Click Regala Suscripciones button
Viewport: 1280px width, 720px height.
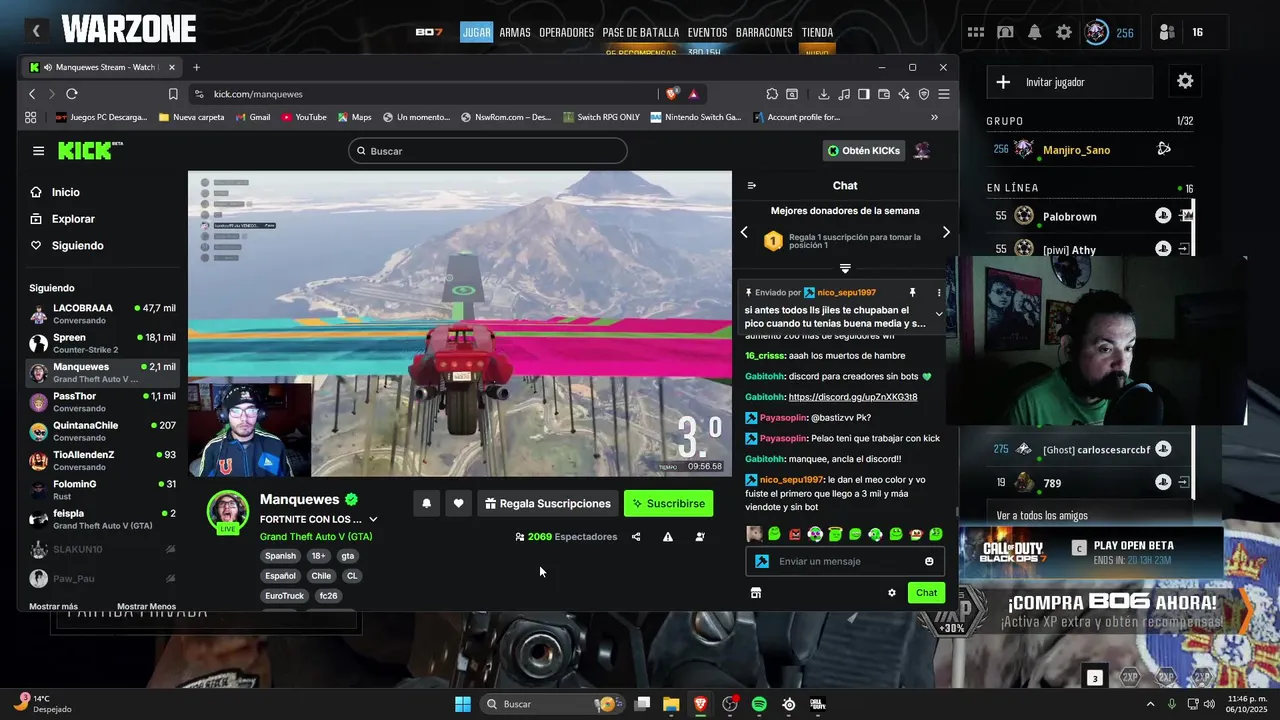coord(547,504)
